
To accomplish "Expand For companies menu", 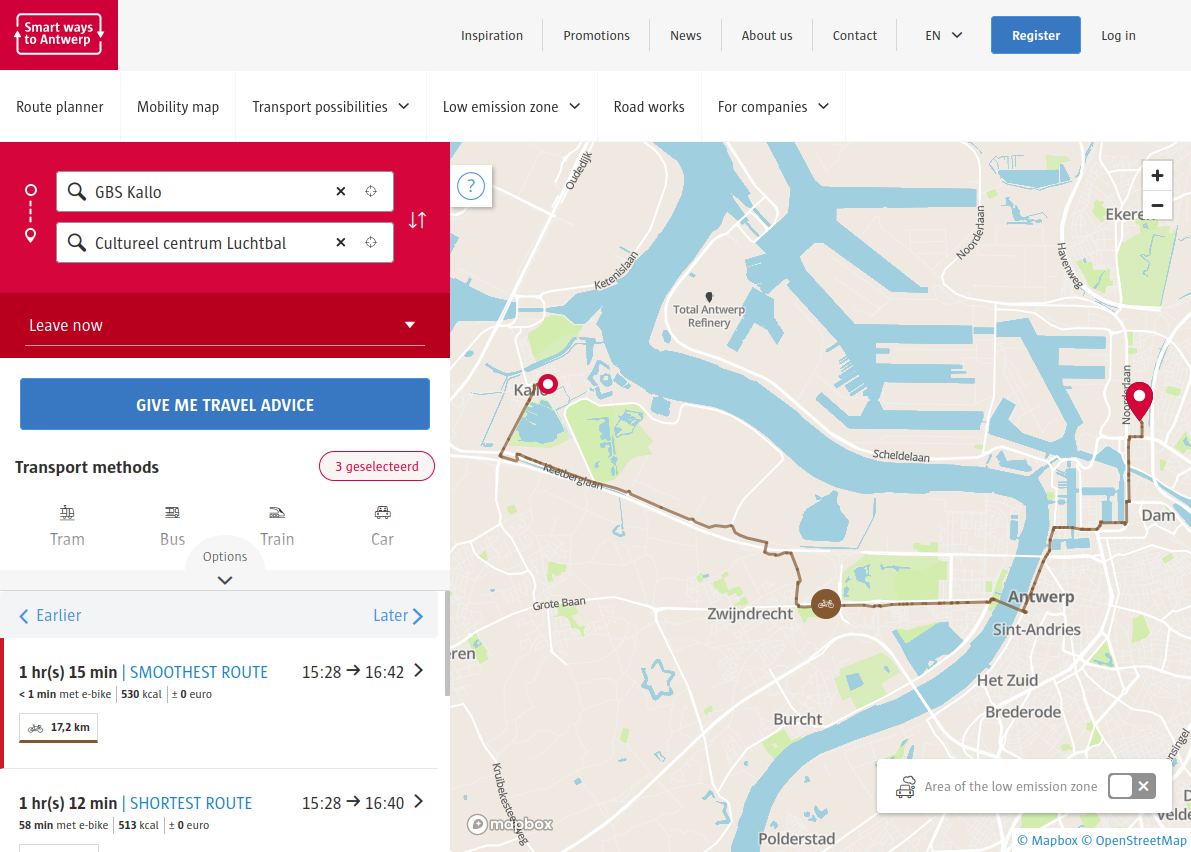I will [x=773, y=106].
